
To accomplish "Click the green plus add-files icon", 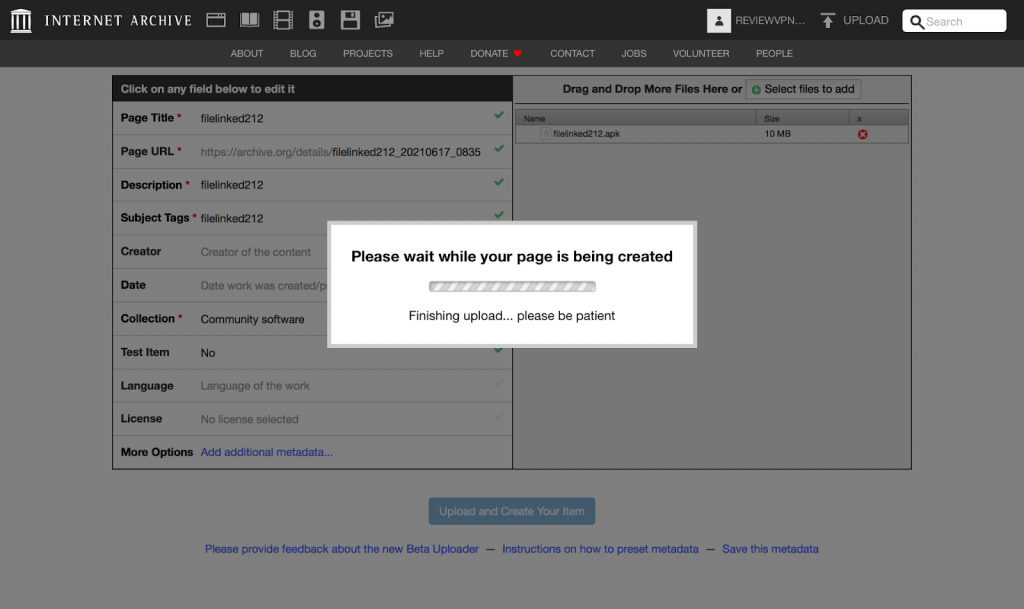I will (756, 89).
